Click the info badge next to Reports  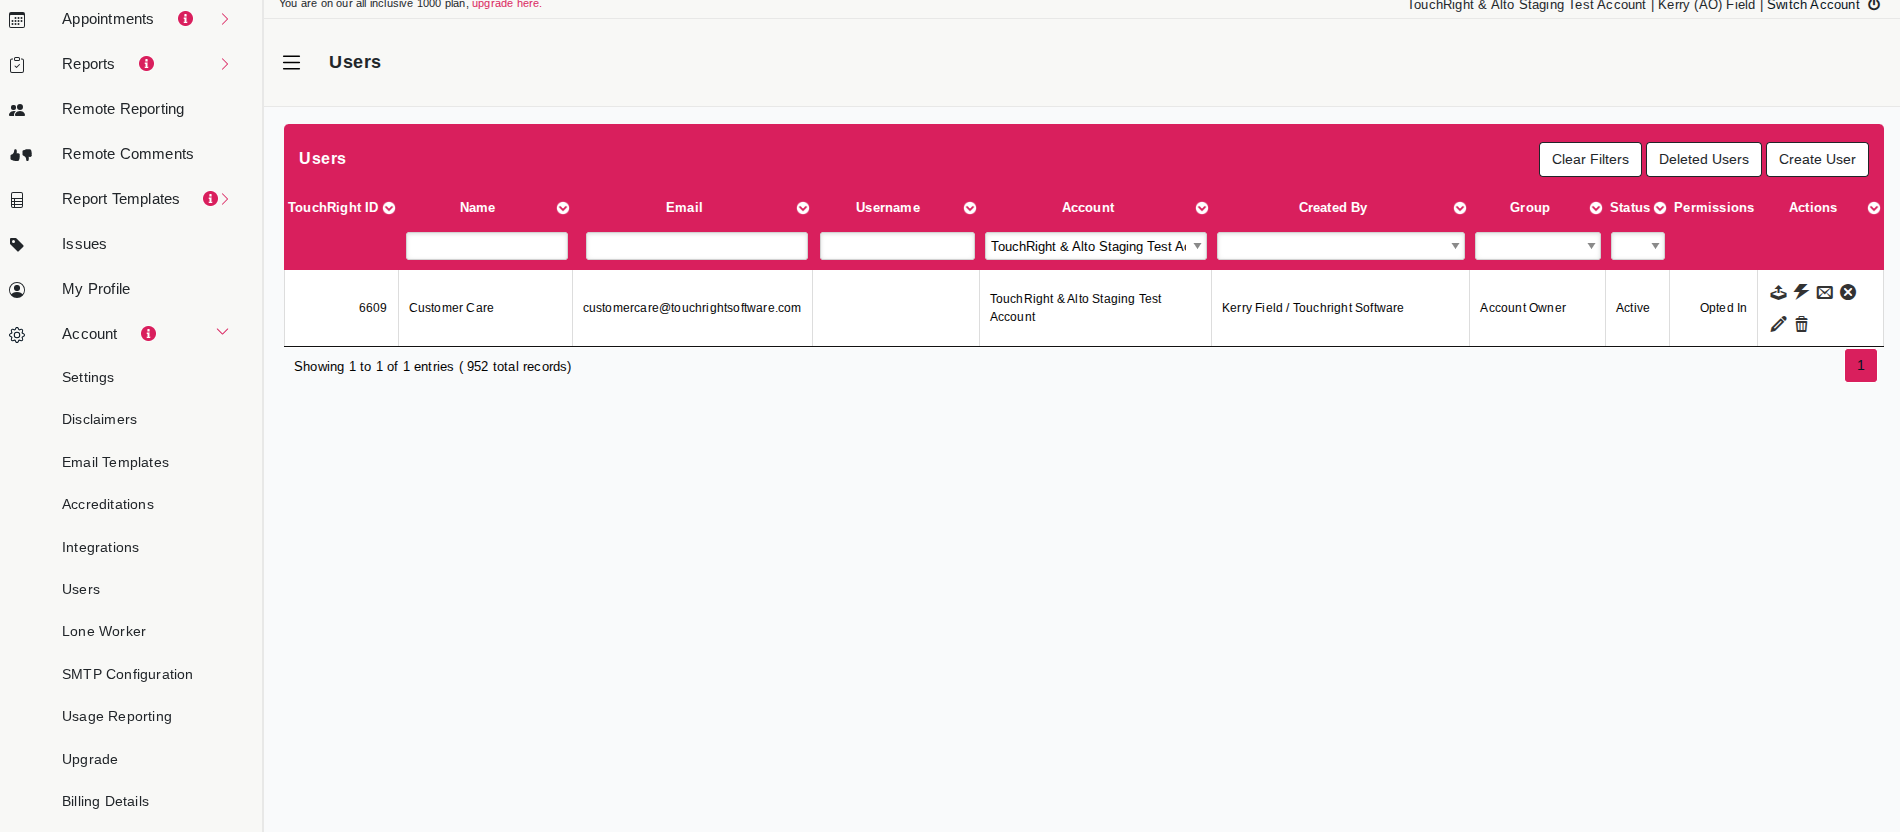coord(147,64)
